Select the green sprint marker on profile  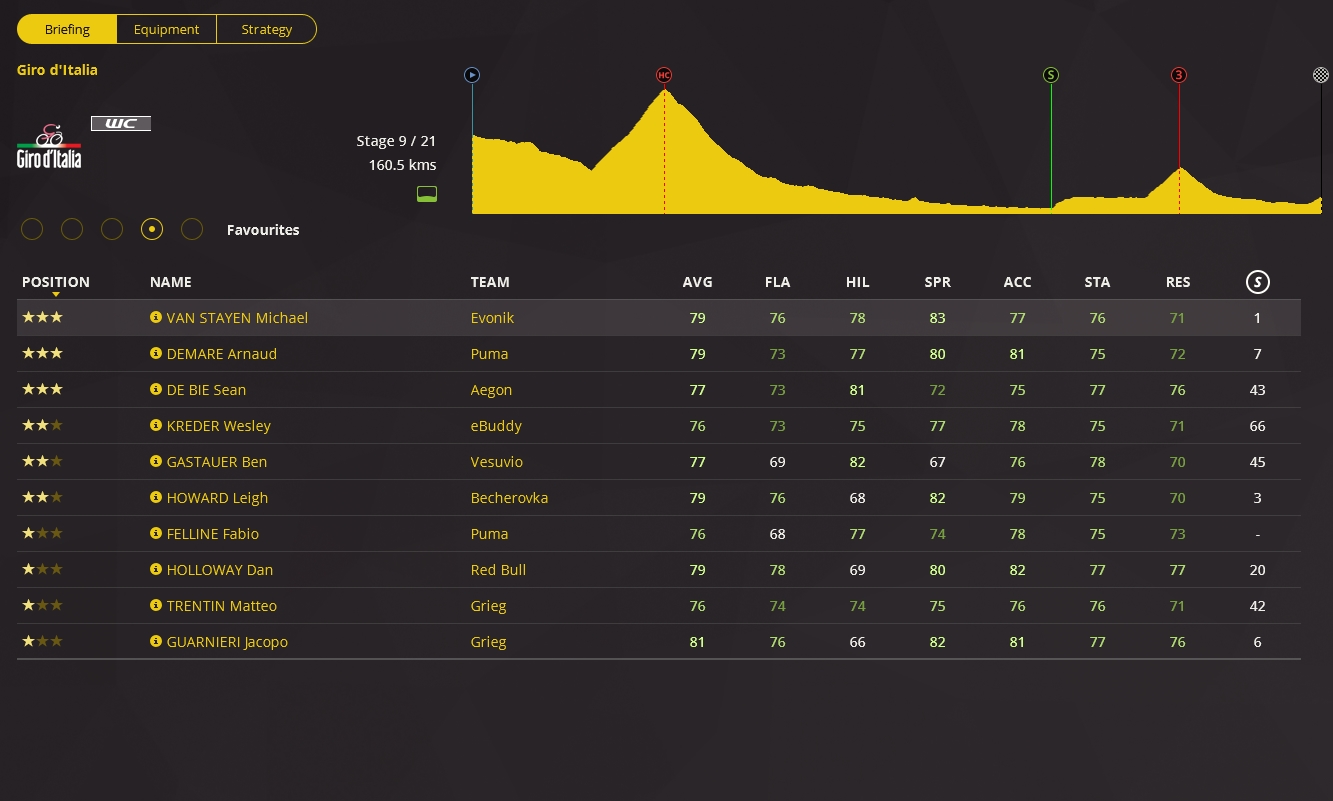(x=1051, y=75)
